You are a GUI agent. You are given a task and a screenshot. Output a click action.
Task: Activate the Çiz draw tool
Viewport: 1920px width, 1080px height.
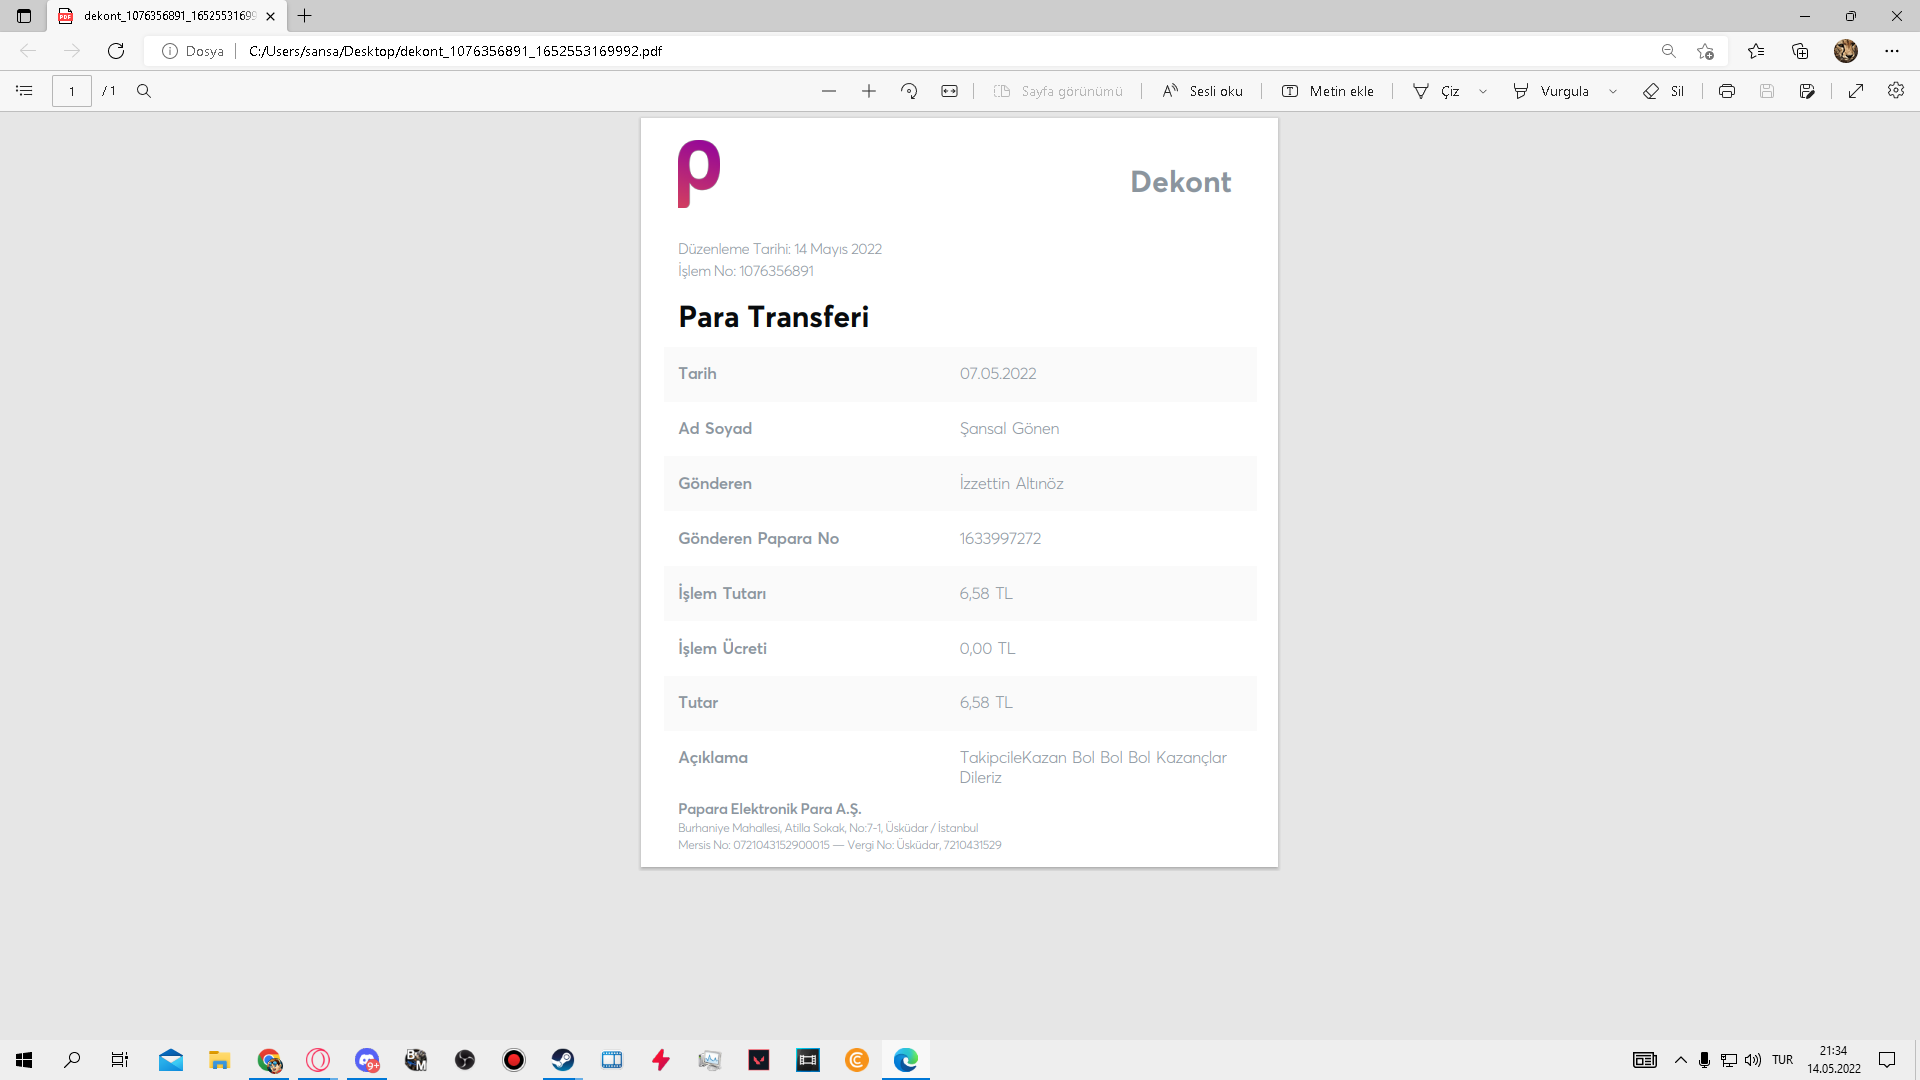pyautogui.click(x=1436, y=91)
